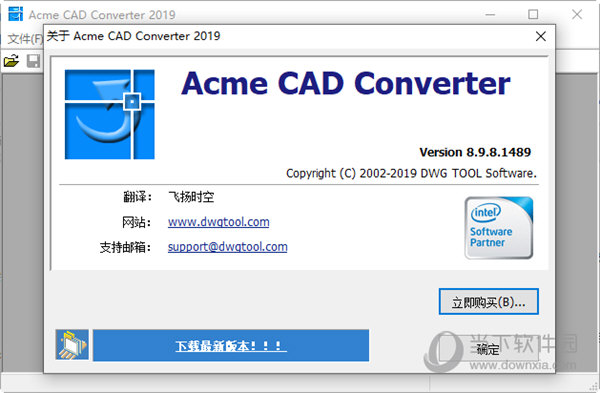Click the 立即购买(B)... buy now button
This screenshot has width=600, height=393.
pyautogui.click(x=489, y=302)
